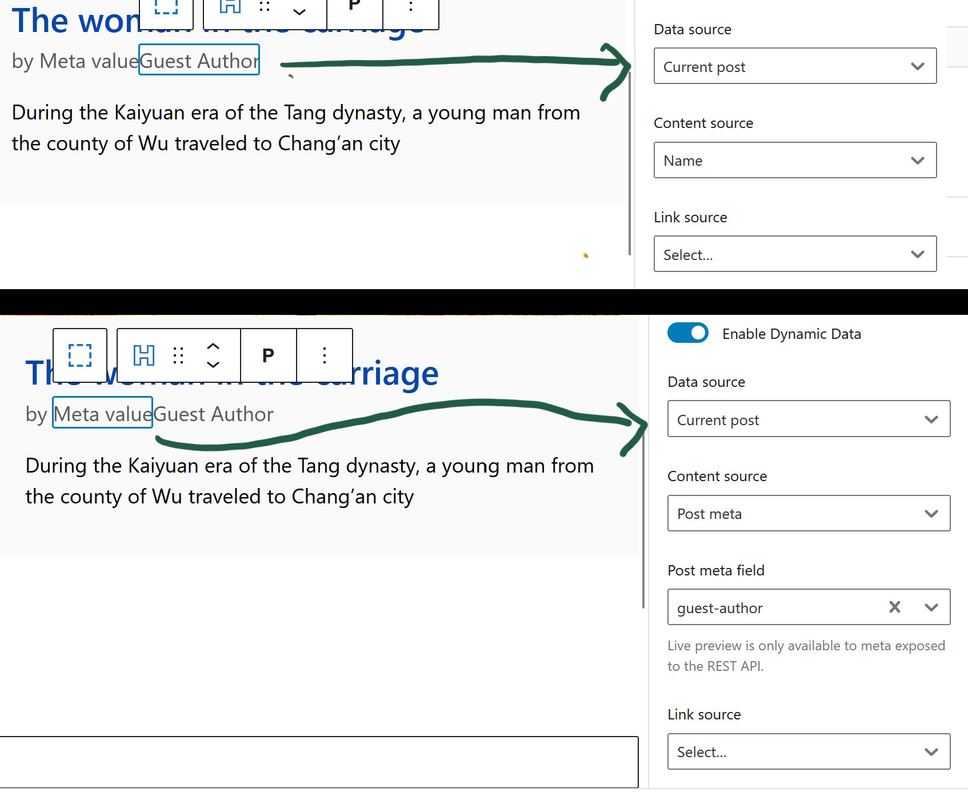Click the unhighlighted Guest Author text after Meta value
The height and width of the screenshot is (800, 968).
[213, 414]
